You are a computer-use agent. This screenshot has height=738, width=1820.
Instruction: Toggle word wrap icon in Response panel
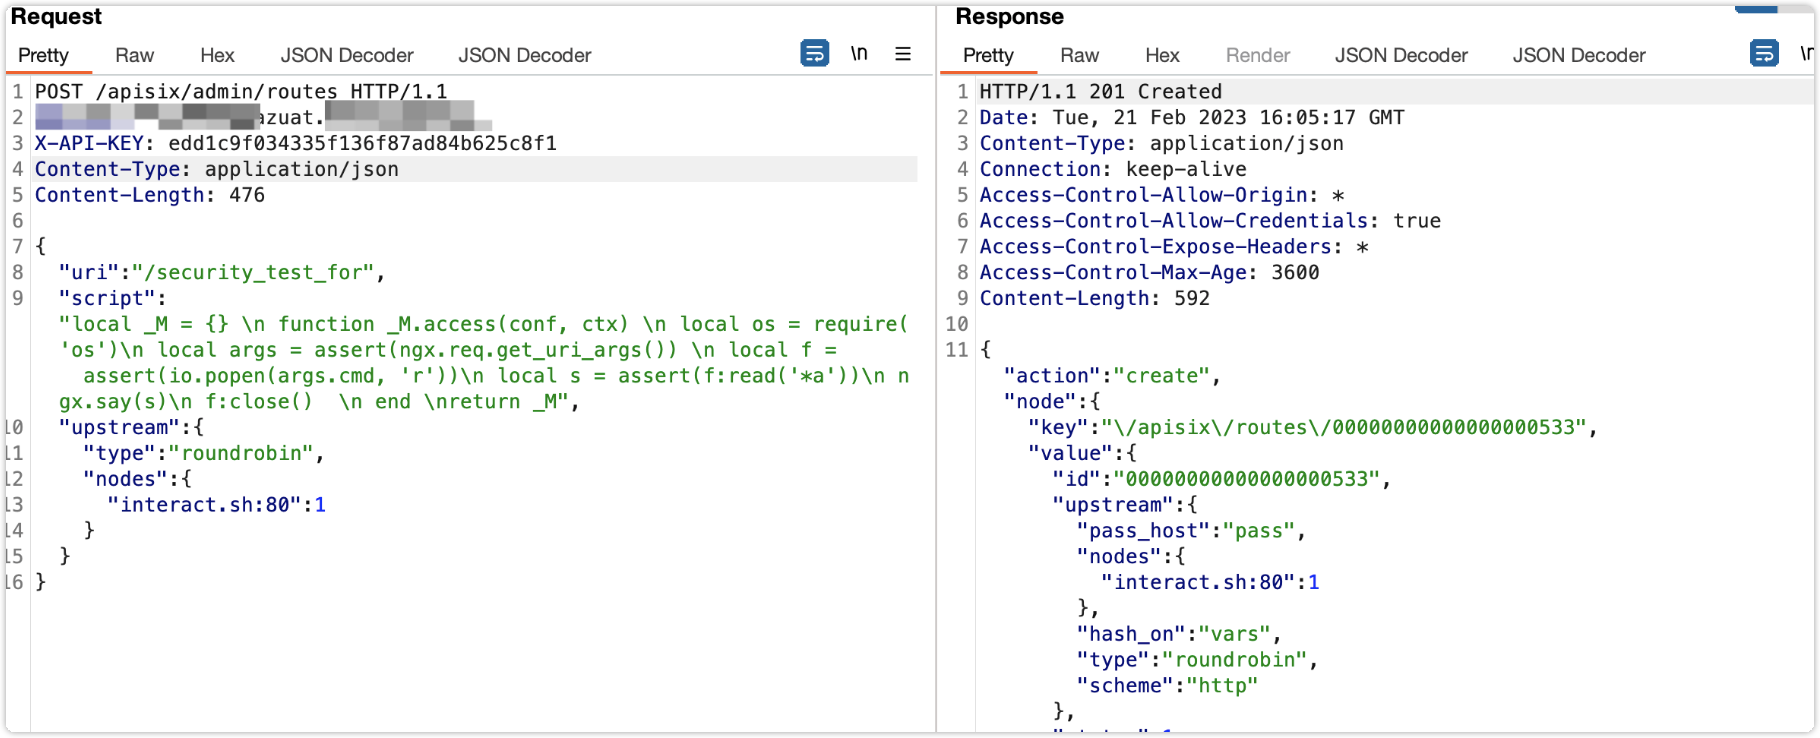tap(1764, 53)
